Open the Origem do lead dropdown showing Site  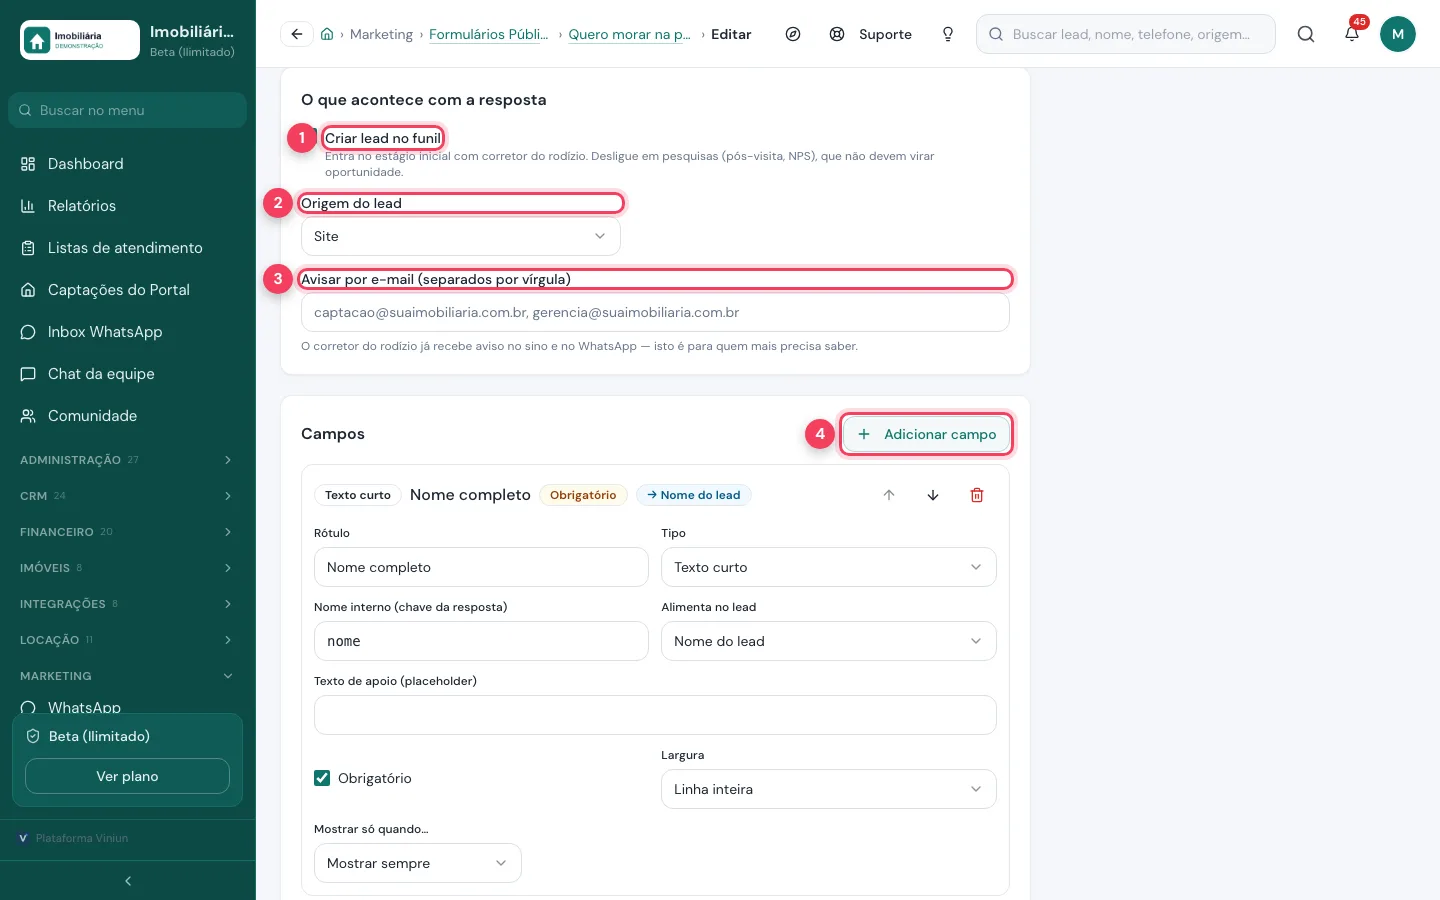point(461,236)
